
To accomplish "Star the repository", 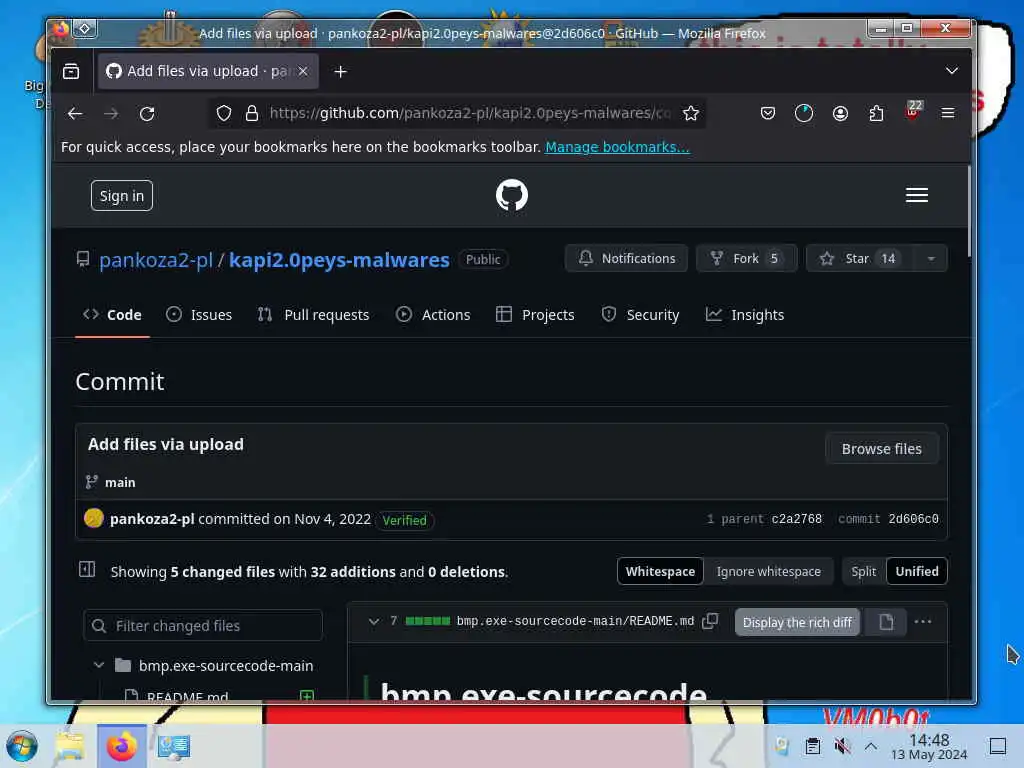I will coord(861,259).
